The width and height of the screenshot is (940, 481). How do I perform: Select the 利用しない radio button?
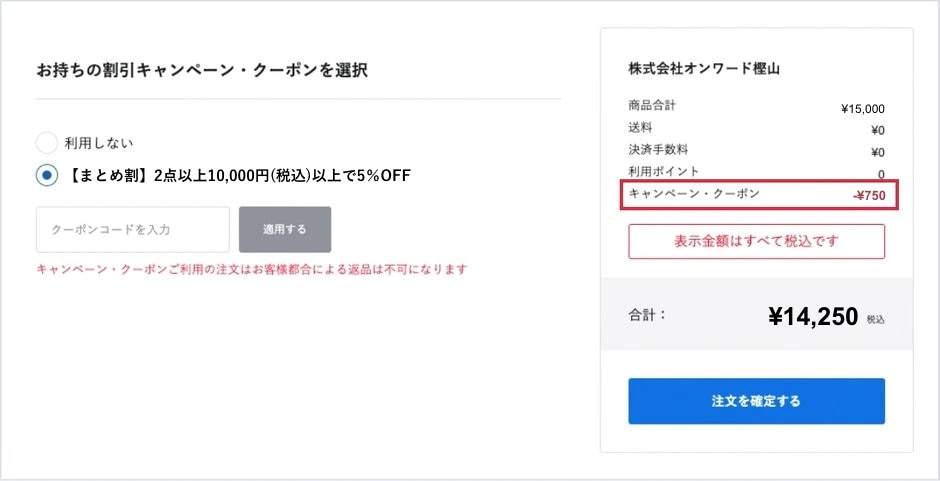point(47,143)
